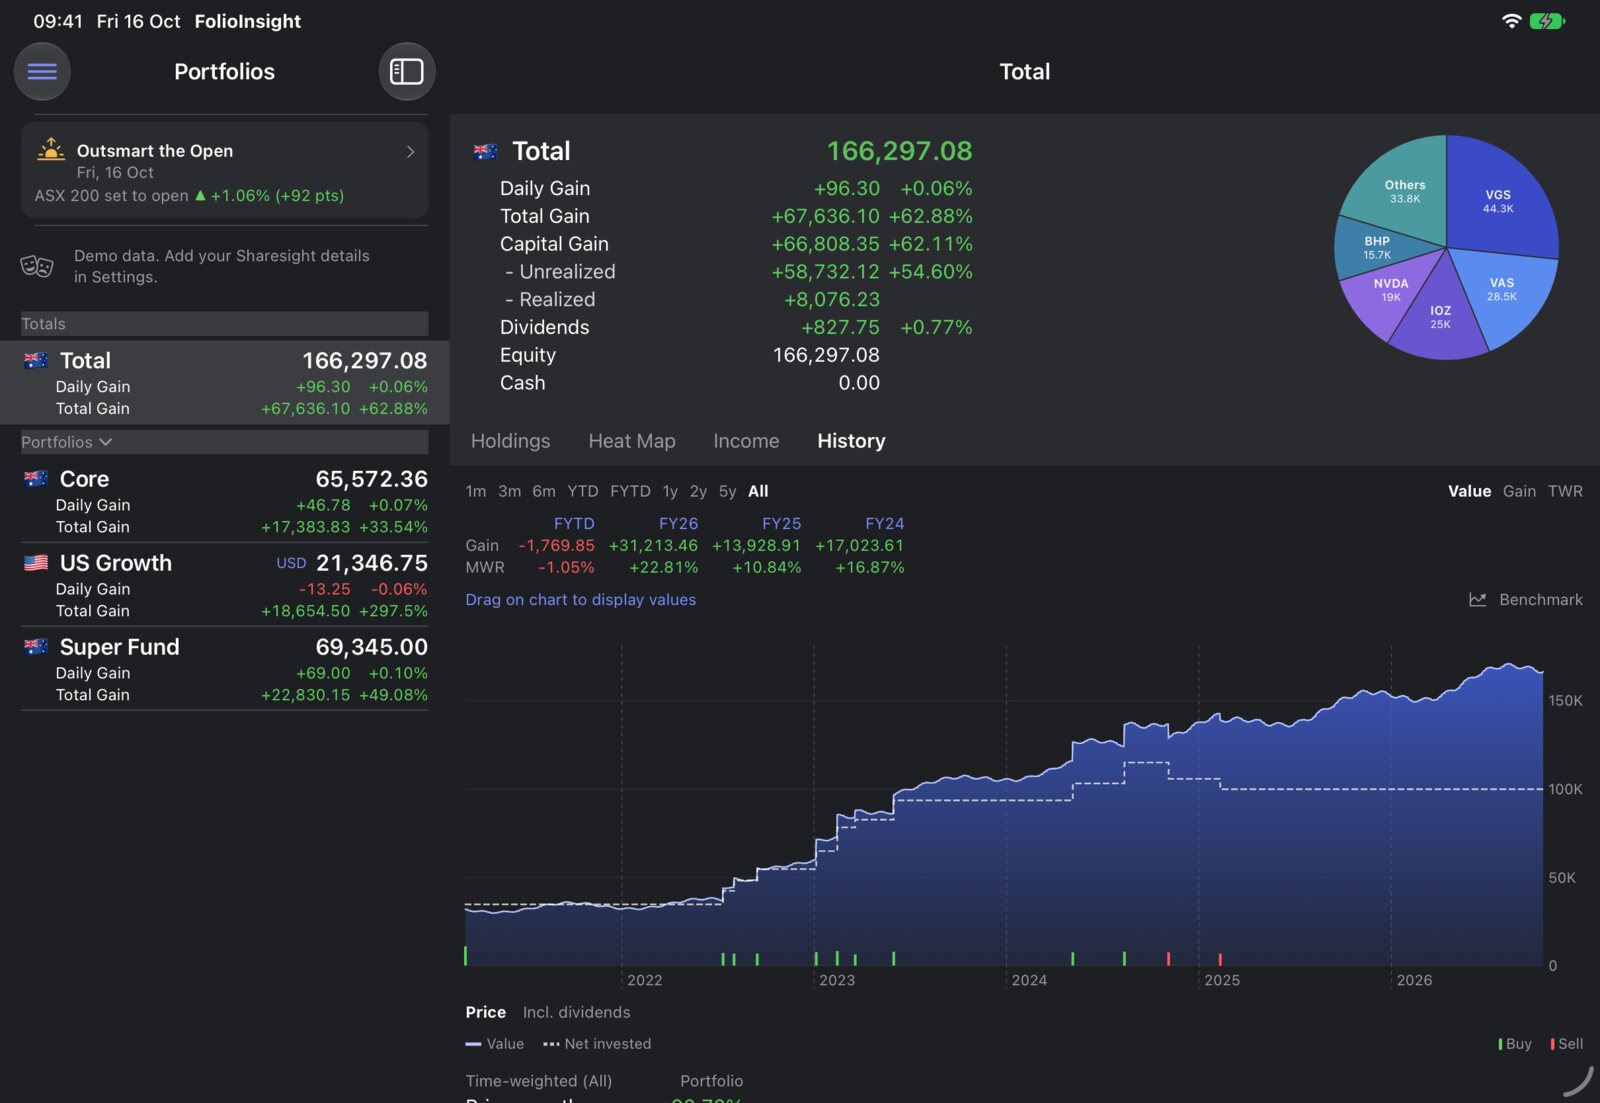1600x1103 pixels.
Task: Click the Value legend entry
Action: click(x=495, y=1043)
